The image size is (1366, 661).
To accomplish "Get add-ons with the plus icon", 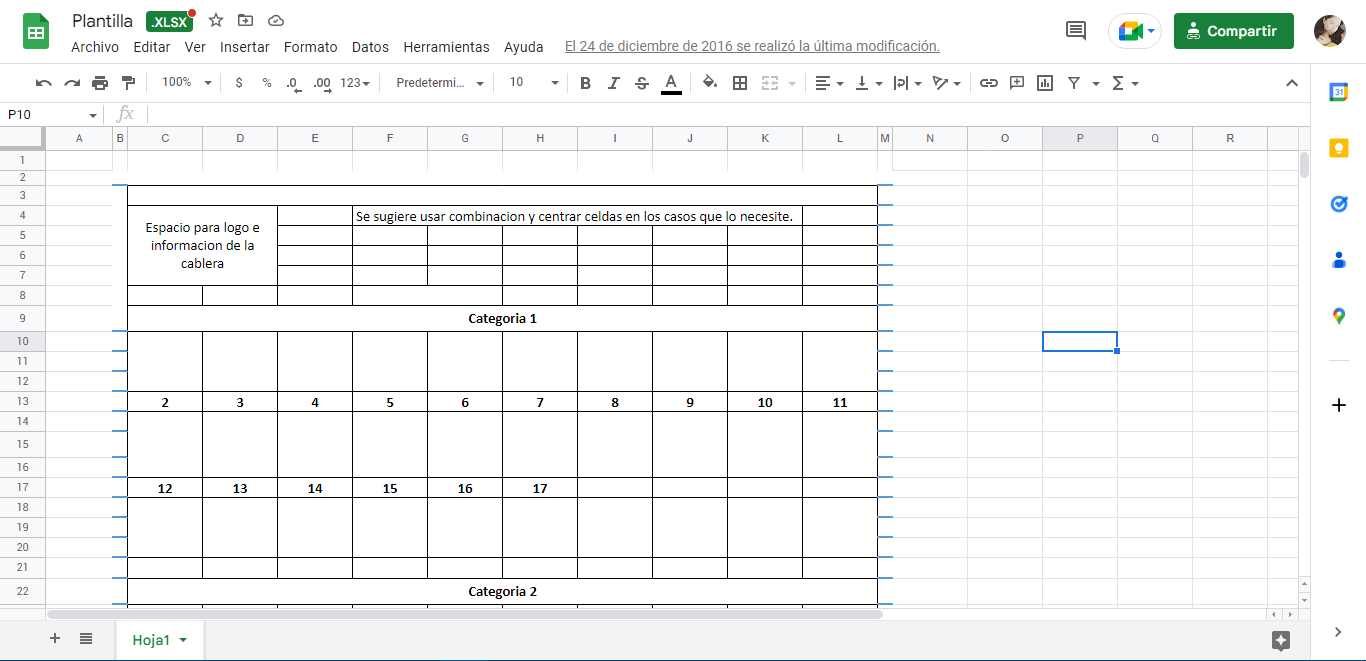I will point(1339,405).
